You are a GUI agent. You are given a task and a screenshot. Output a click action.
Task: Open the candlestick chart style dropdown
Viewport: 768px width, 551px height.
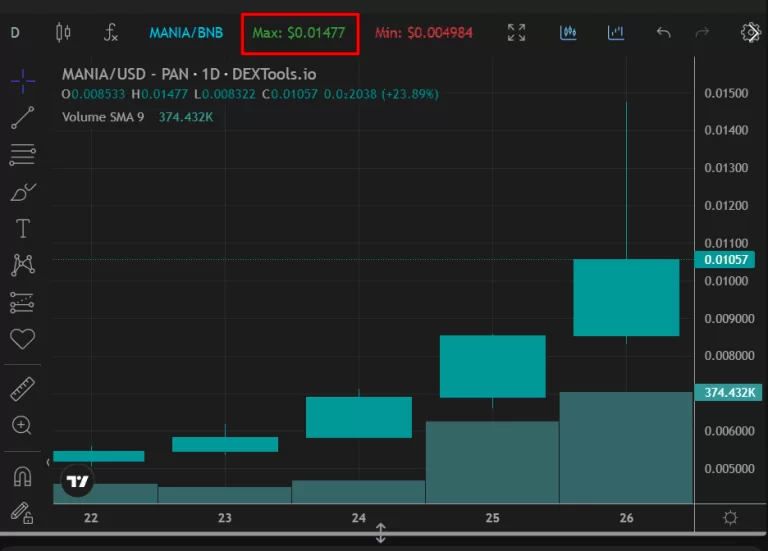click(63, 33)
